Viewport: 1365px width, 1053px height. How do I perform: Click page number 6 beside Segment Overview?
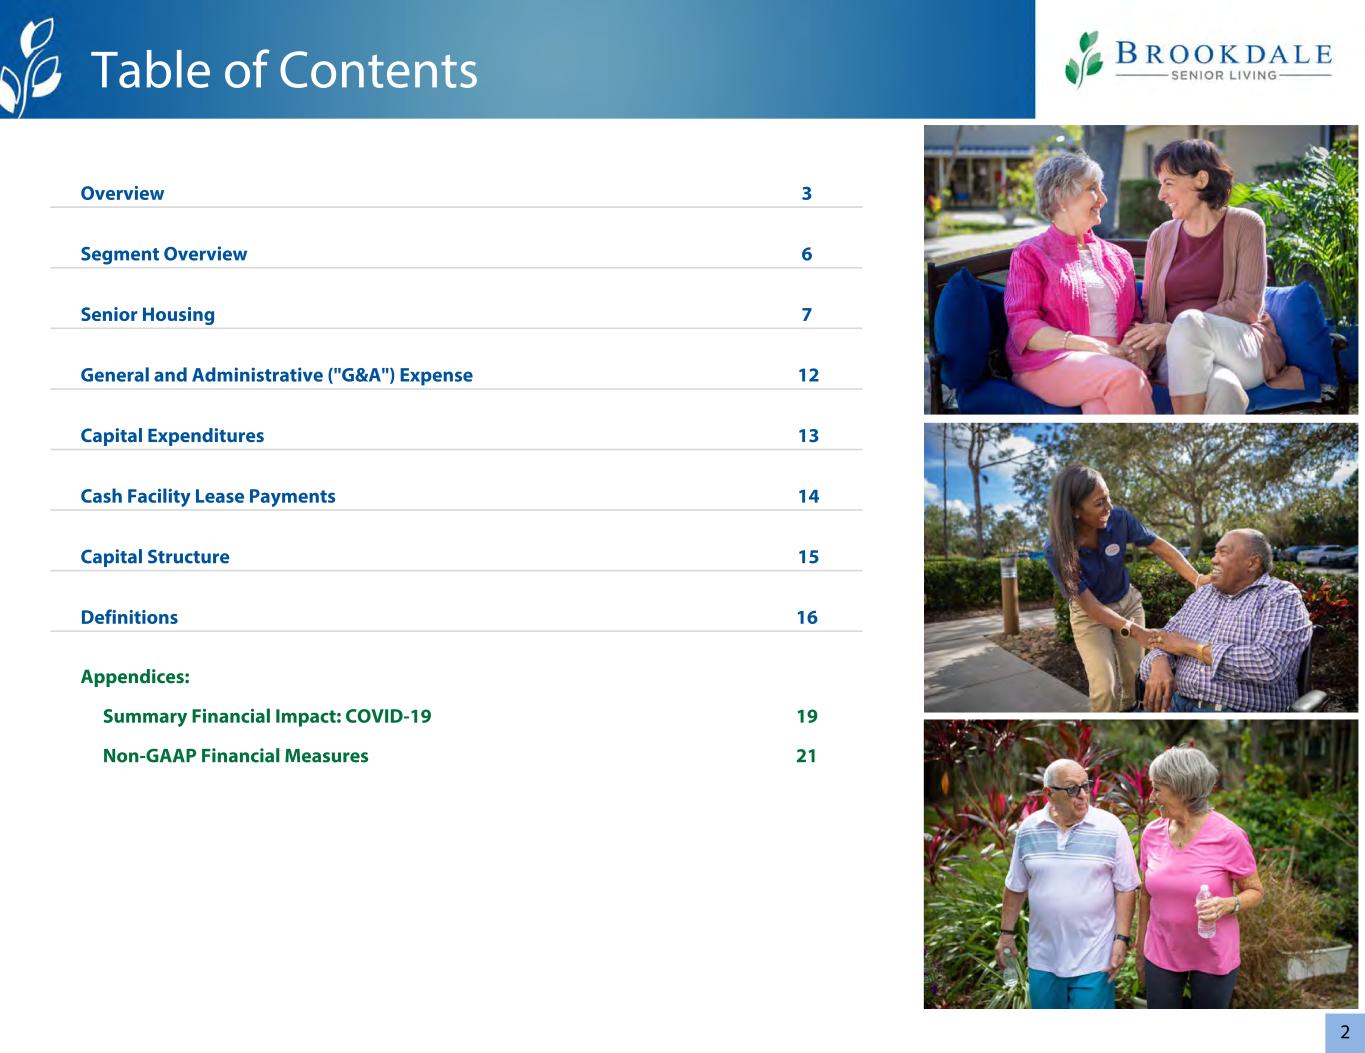tap(807, 254)
